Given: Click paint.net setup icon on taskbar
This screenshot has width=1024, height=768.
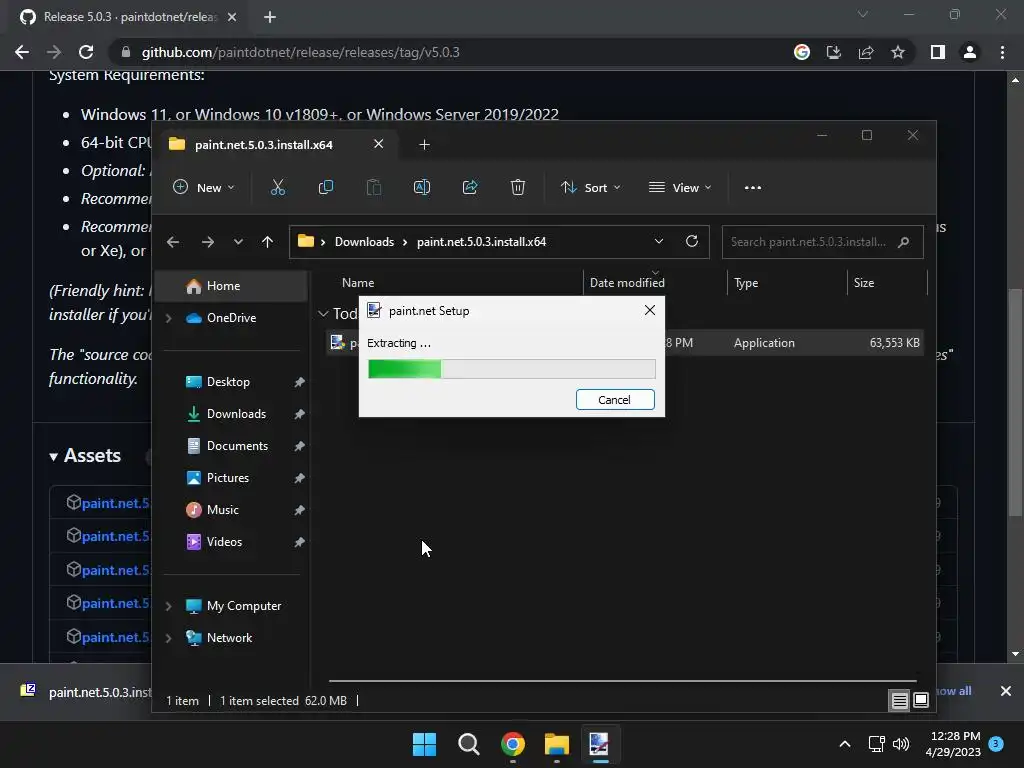Looking at the screenshot, I should click(600, 744).
